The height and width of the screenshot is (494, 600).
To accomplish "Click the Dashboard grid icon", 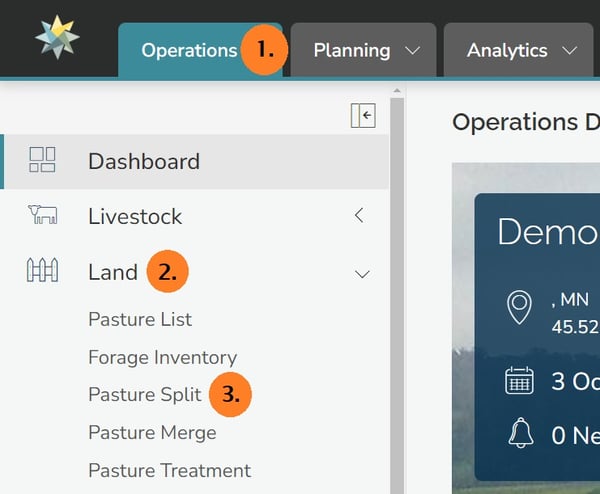I will click(x=43, y=161).
